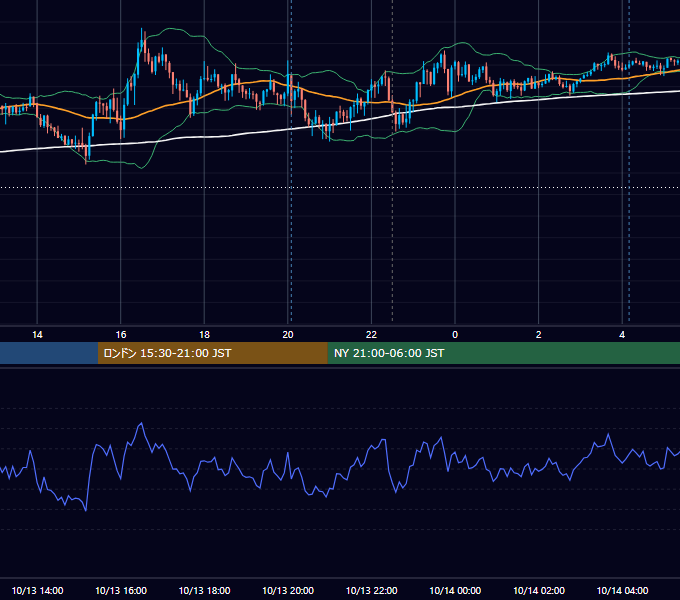680x600 pixels.
Task: Click the hour 22 axis tick
Action: tap(371, 335)
